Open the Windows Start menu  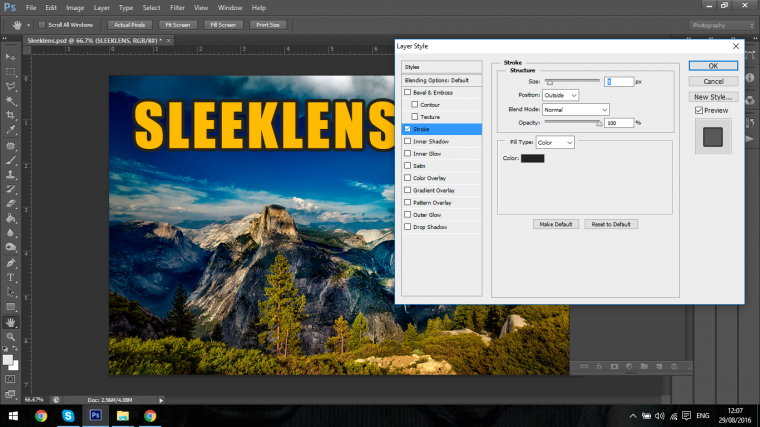coord(13,416)
